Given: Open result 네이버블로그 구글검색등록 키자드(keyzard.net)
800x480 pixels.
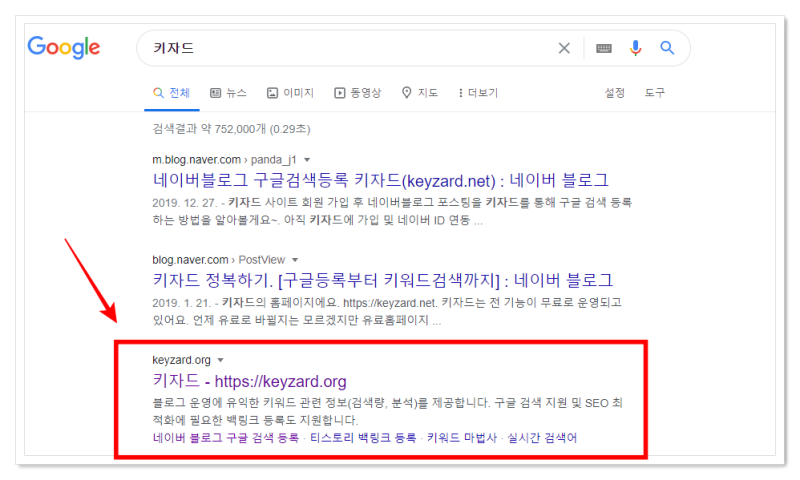Looking at the screenshot, I should coord(381,180).
